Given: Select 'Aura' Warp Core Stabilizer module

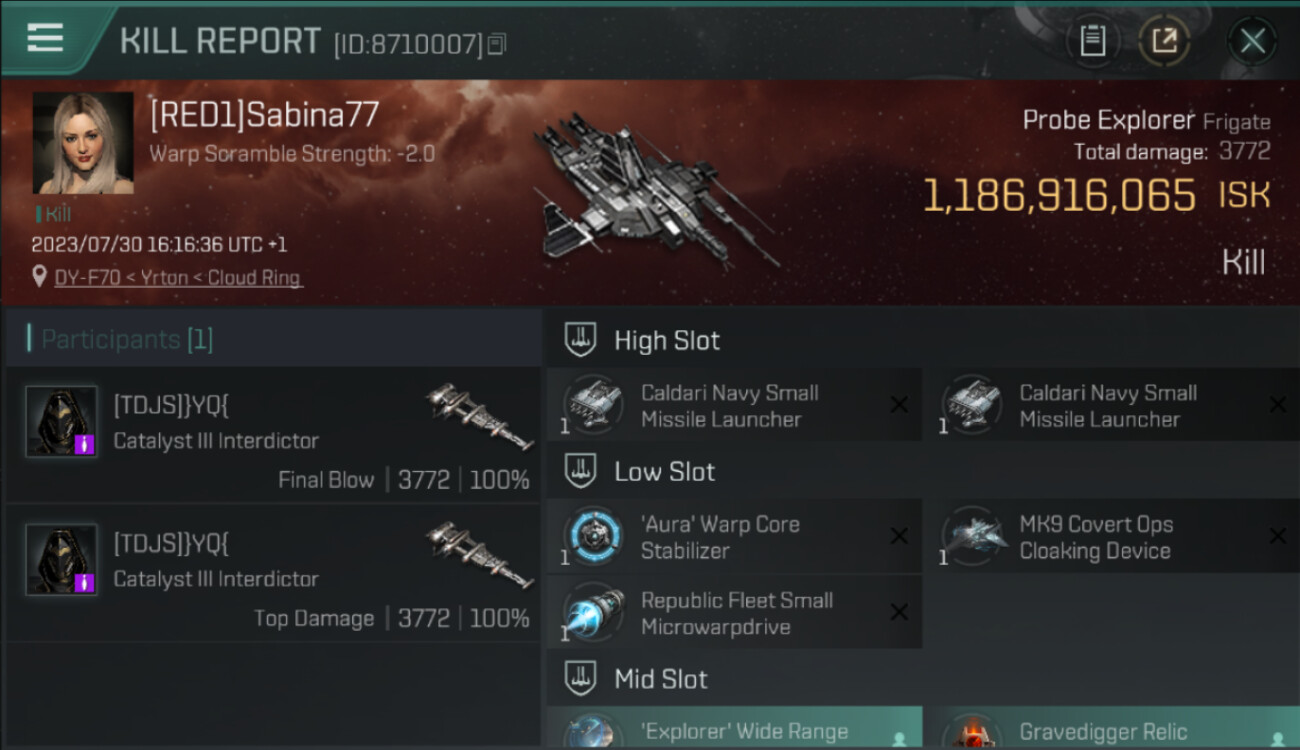Looking at the screenshot, I should (734, 537).
